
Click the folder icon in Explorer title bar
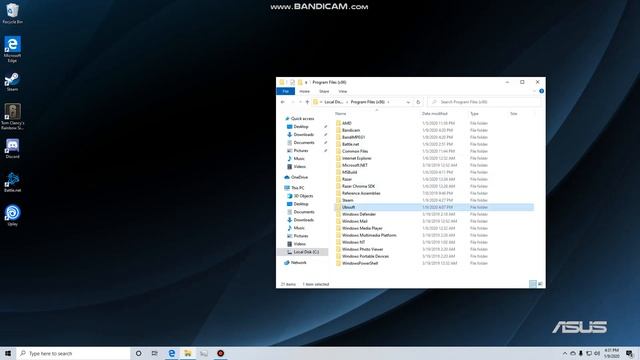pyautogui.click(x=282, y=82)
